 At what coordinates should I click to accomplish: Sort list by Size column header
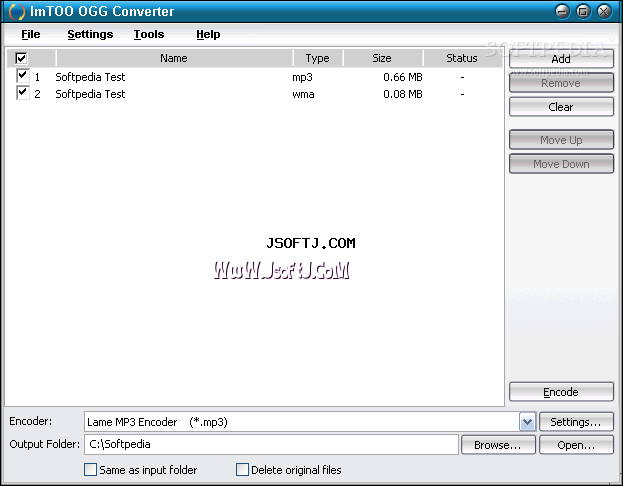382,58
